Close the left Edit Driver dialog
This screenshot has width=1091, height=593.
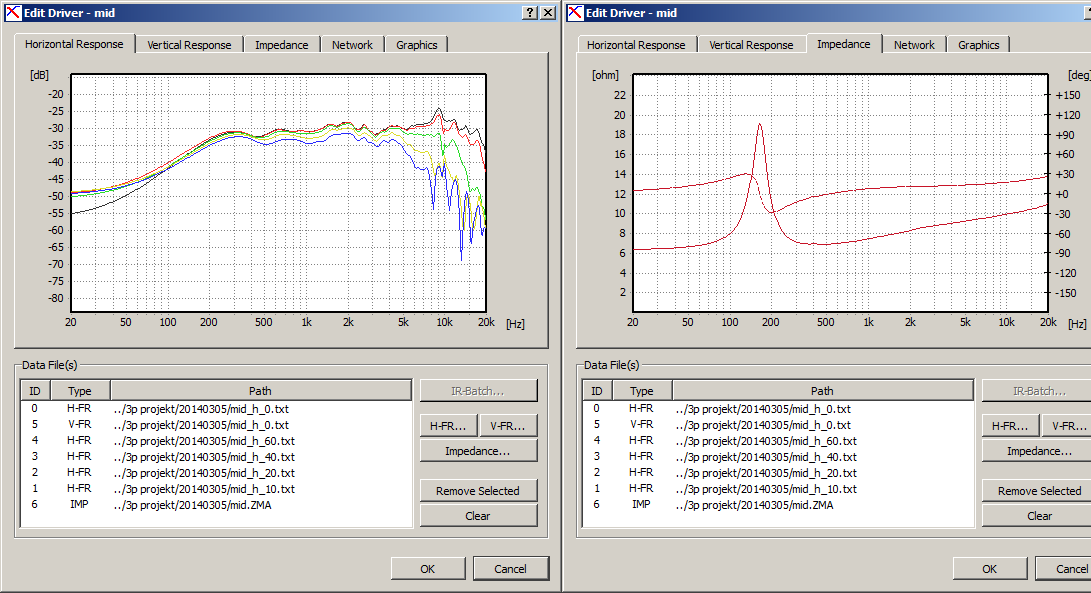point(548,13)
